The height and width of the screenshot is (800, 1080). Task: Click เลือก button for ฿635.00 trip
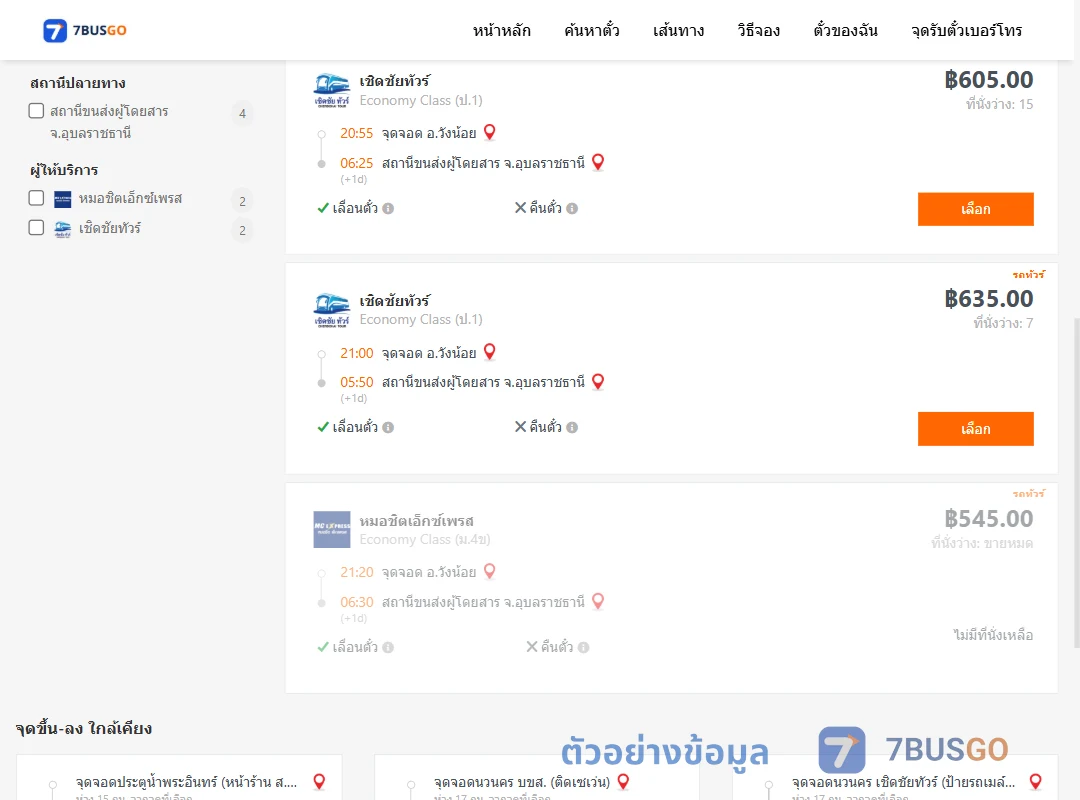pyautogui.click(x=975, y=429)
